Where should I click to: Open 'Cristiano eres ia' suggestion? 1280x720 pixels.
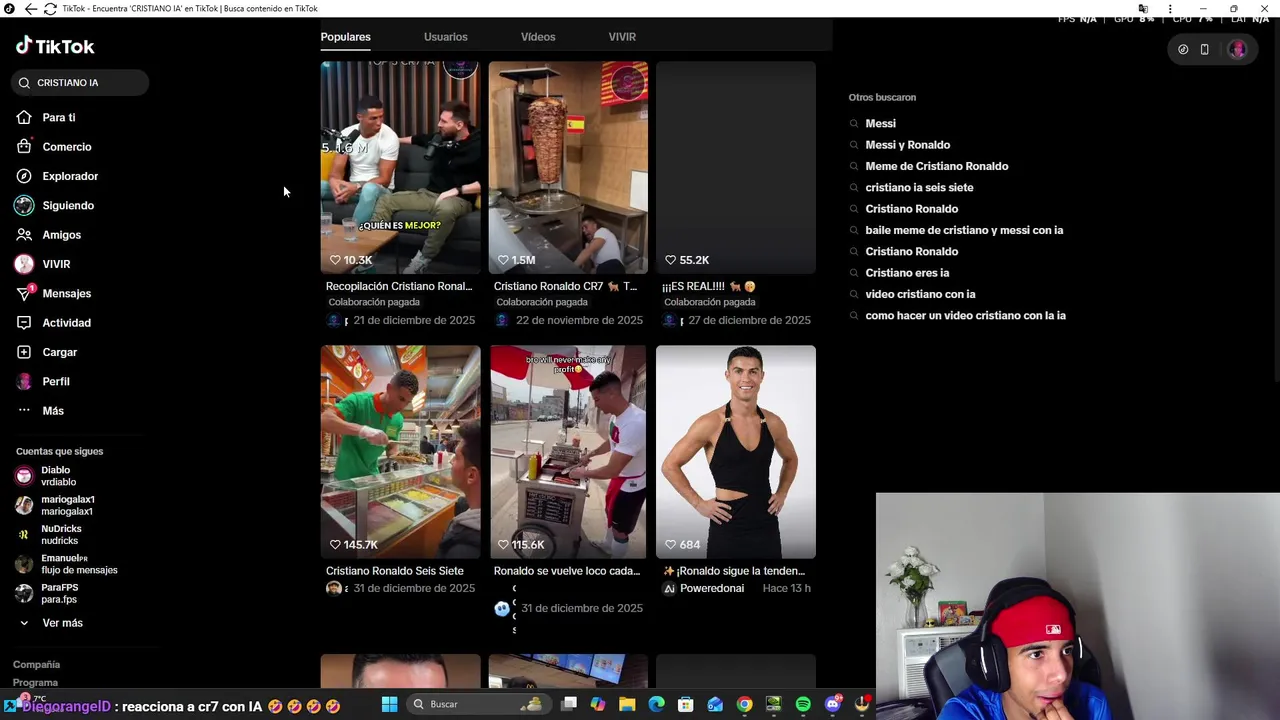pos(907,273)
